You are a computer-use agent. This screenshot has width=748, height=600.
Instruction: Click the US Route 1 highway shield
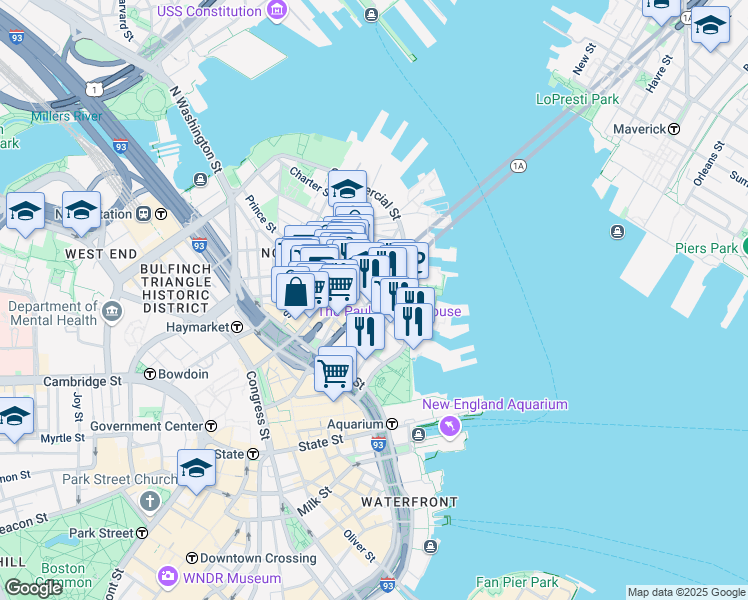pyautogui.click(x=94, y=89)
